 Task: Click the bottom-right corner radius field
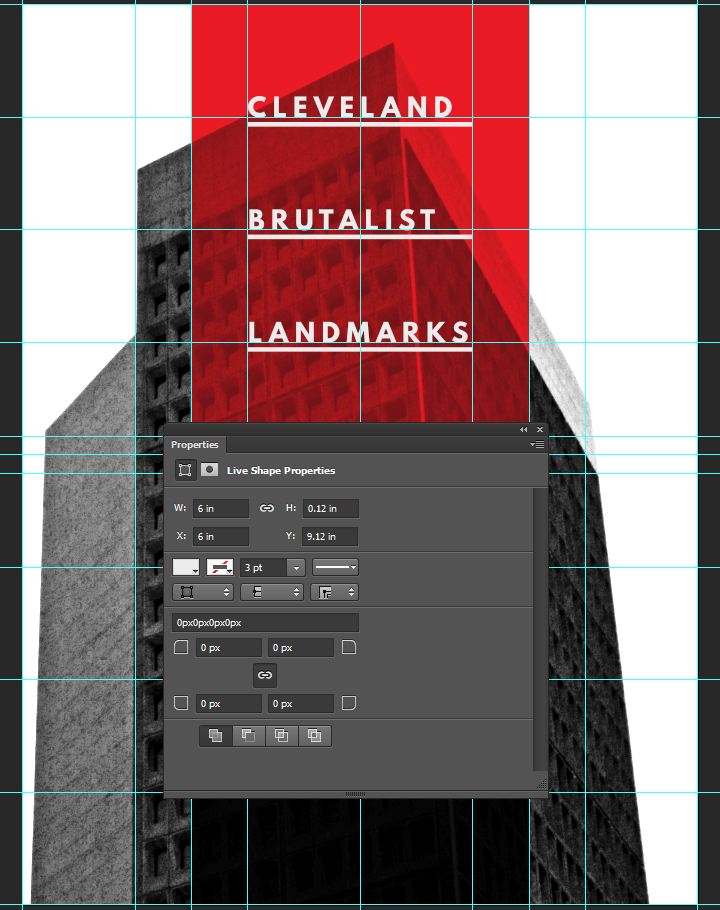301,703
